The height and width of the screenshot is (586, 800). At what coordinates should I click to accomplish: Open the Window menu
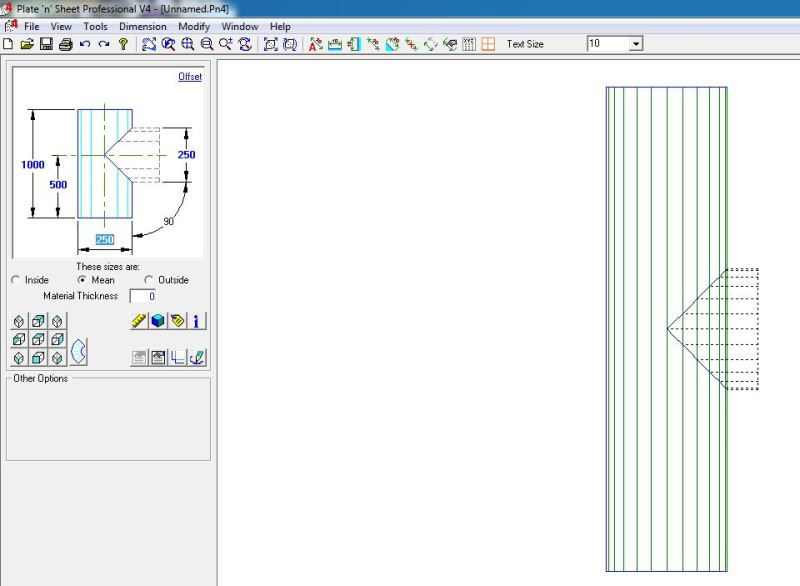[240, 27]
